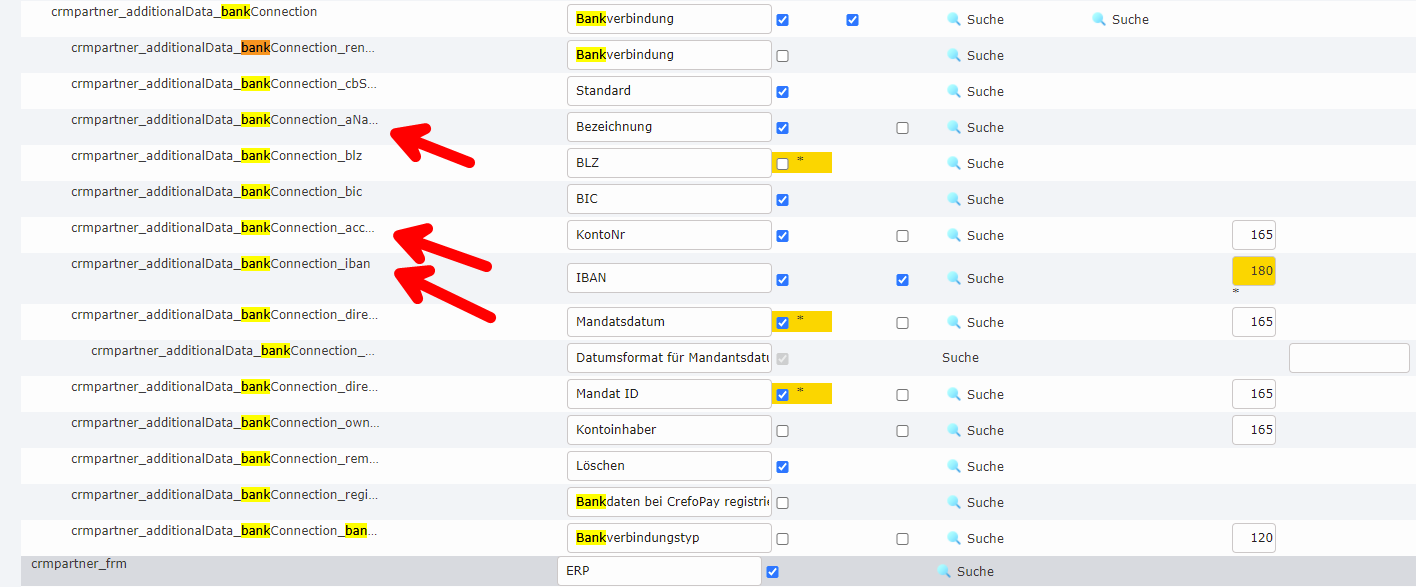This screenshot has width=1416, height=587.
Task: Click the magnifier icon in the BIC row
Action: 953,199
